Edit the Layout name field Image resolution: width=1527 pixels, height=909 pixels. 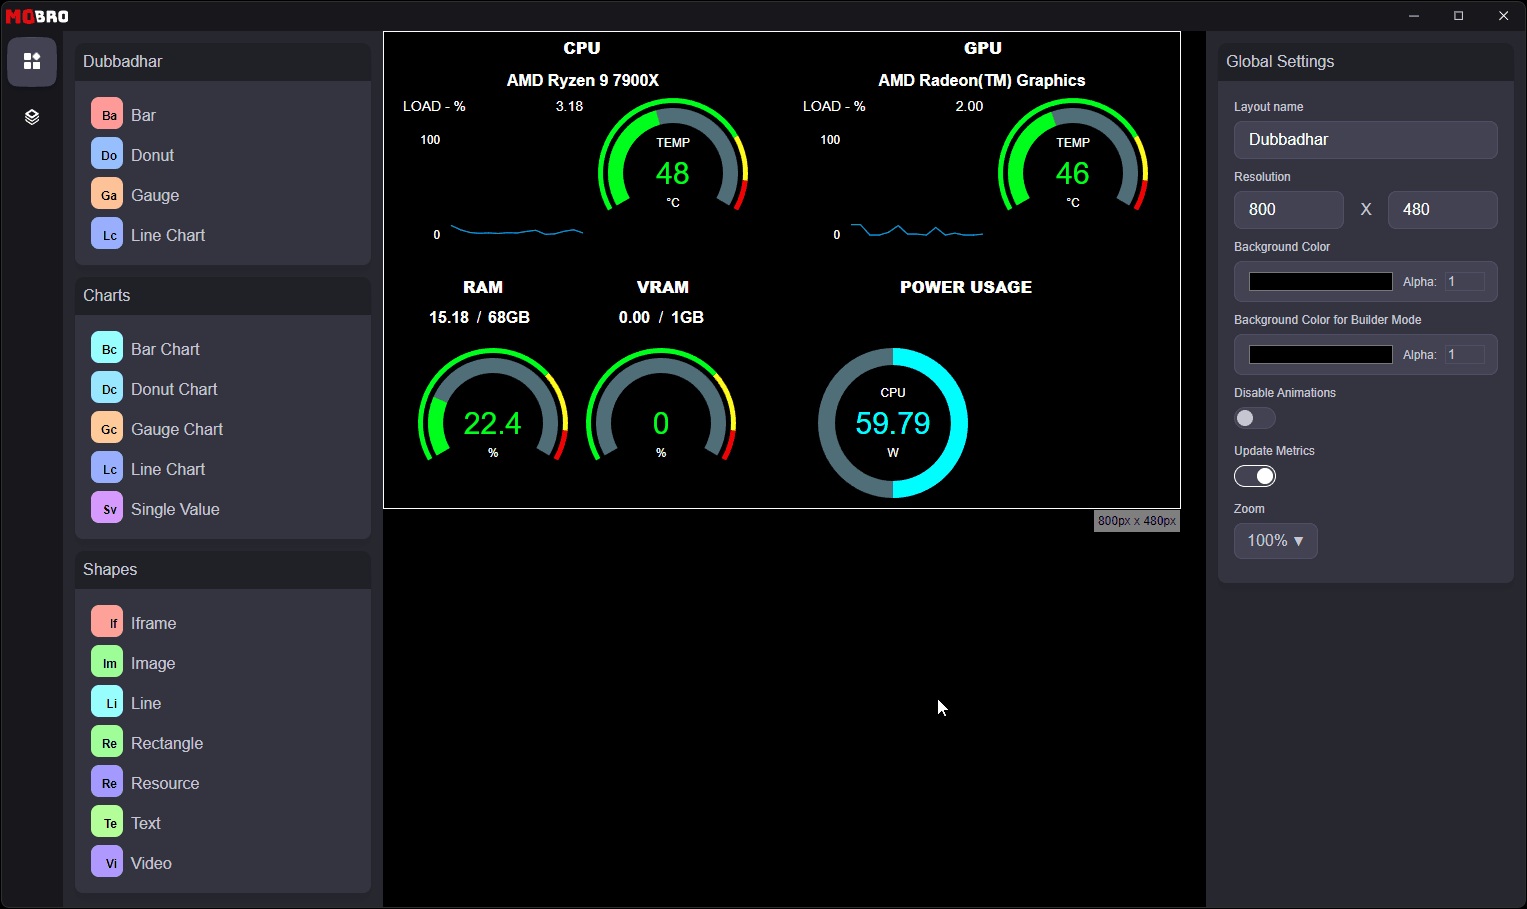tap(1365, 140)
